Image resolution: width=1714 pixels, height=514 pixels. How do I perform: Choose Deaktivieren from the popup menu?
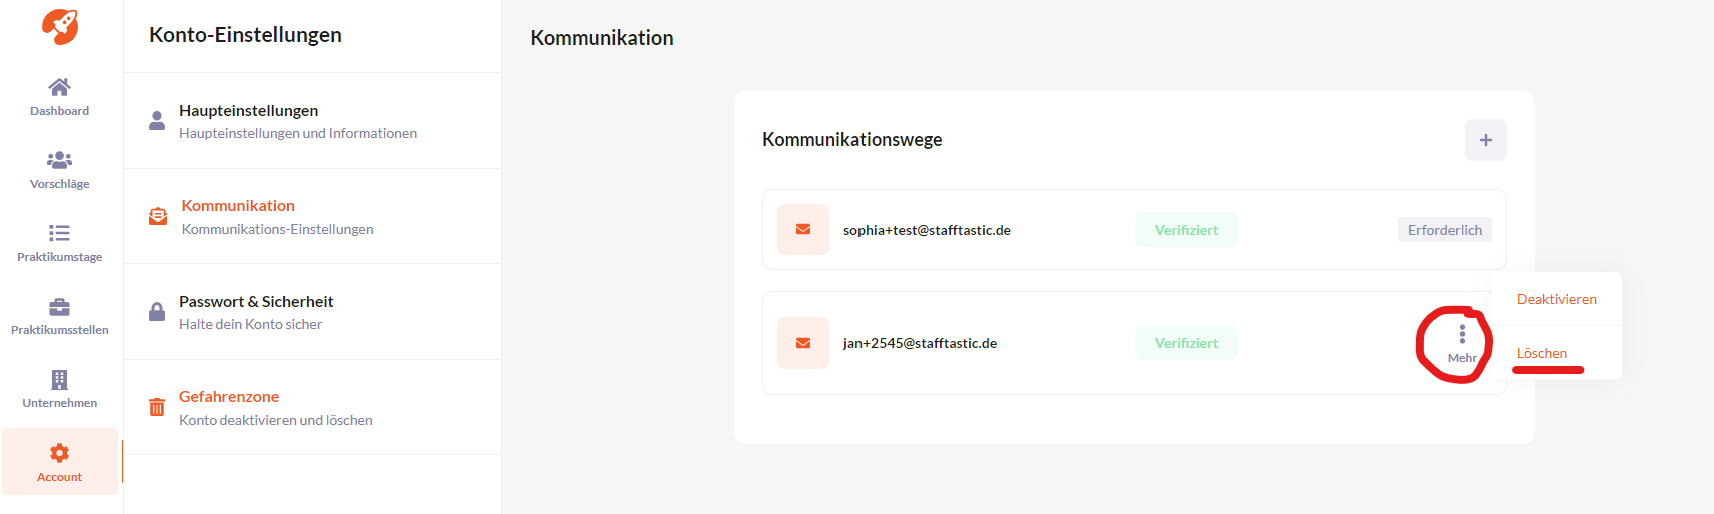tap(1556, 299)
